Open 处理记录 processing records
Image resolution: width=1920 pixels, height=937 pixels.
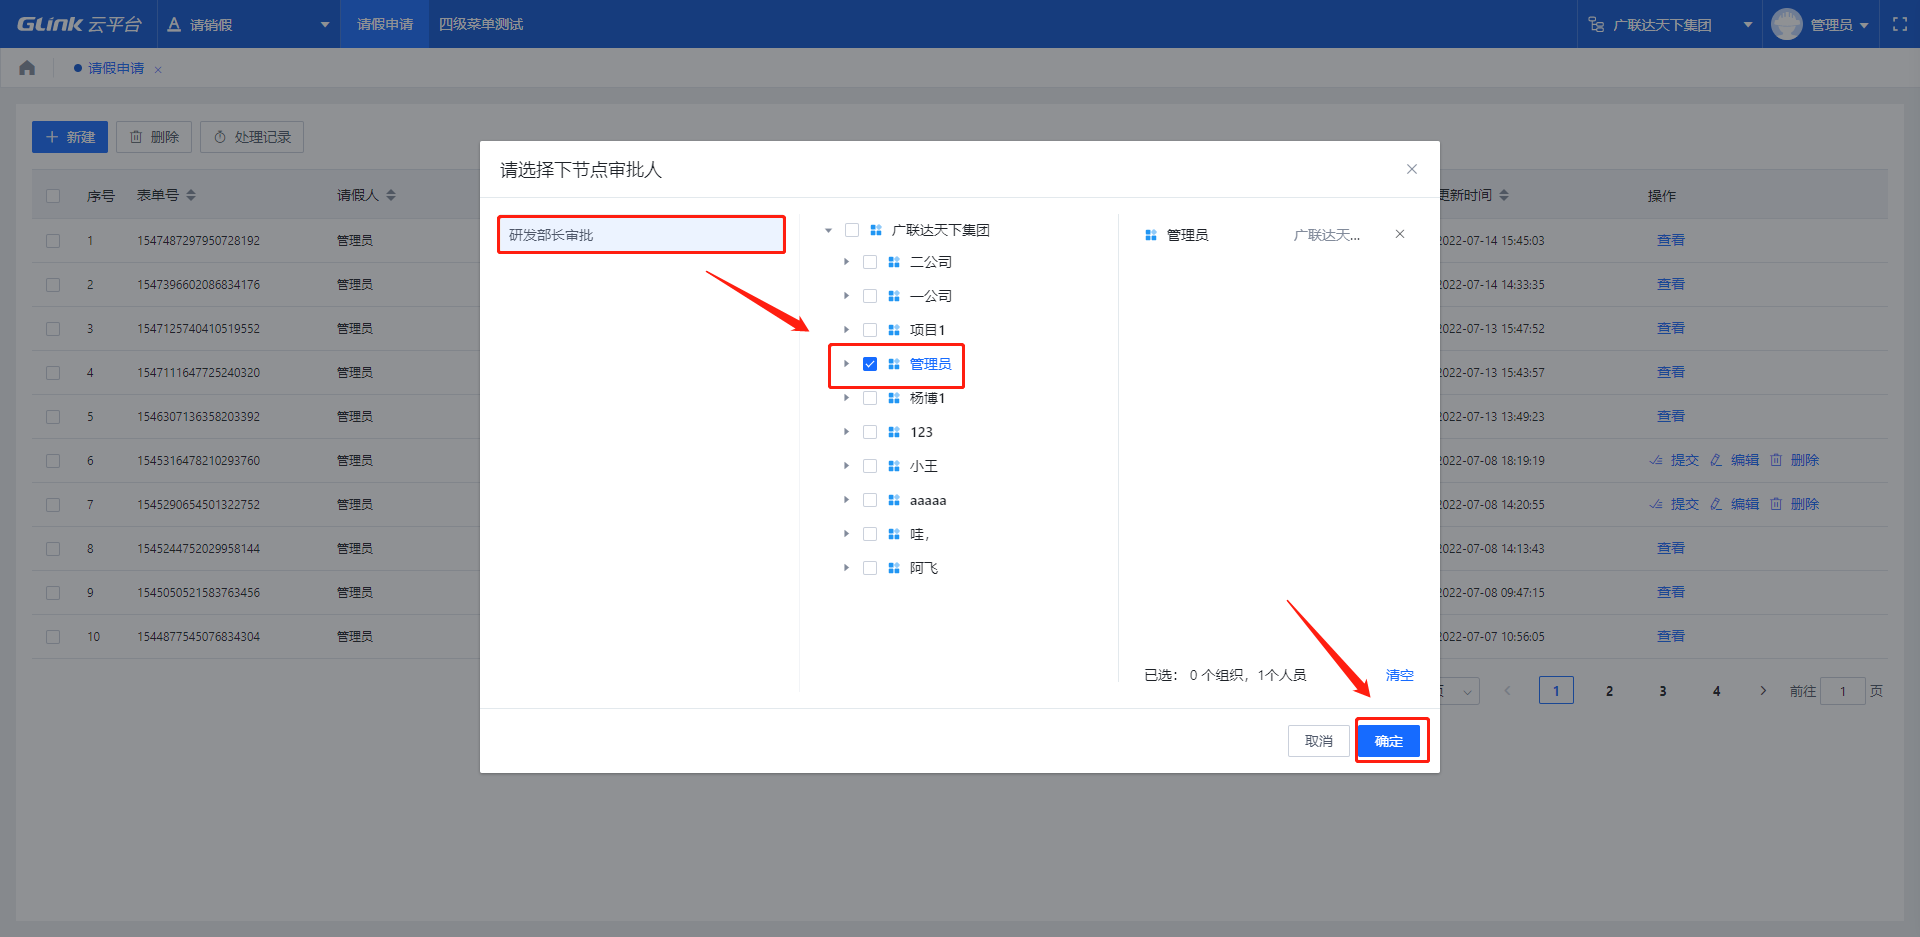[252, 137]
